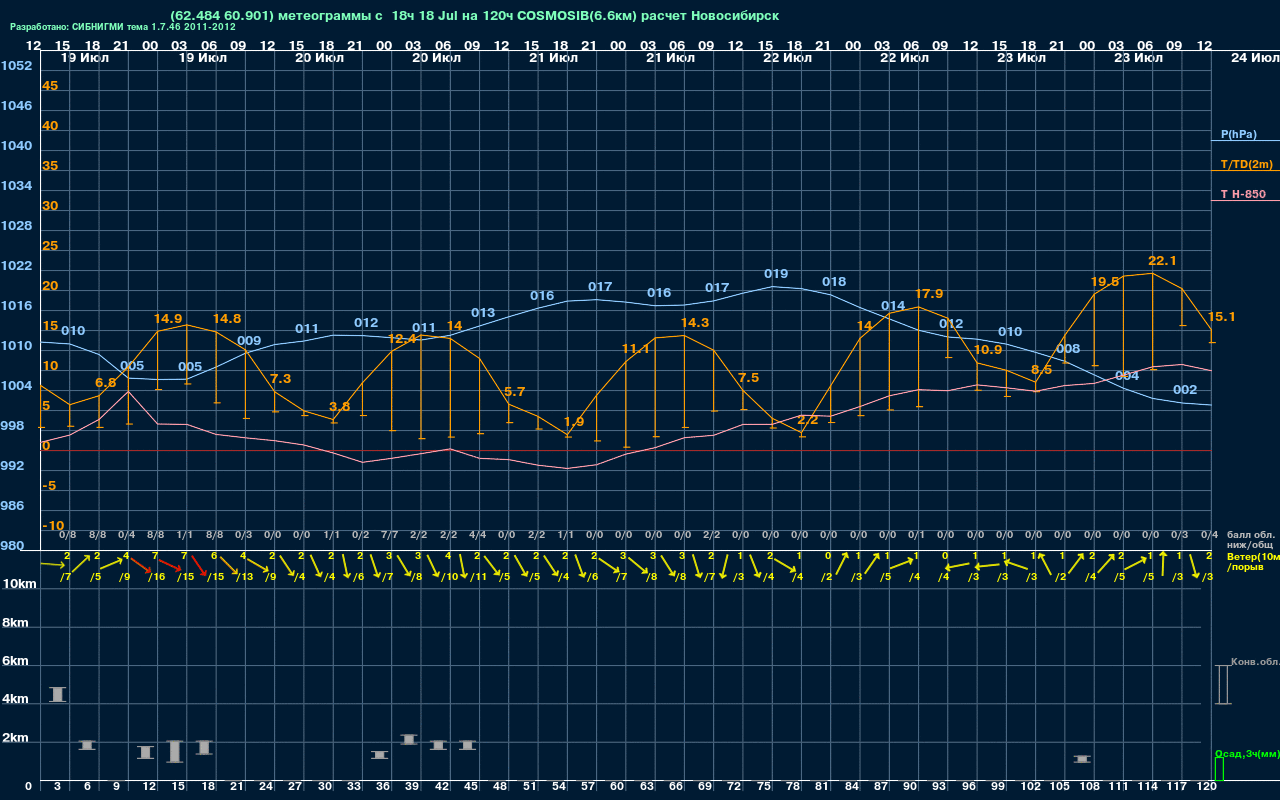The image size is (1280, 800).
Task: Click the 45 temperature axis value
Action: 50,86
